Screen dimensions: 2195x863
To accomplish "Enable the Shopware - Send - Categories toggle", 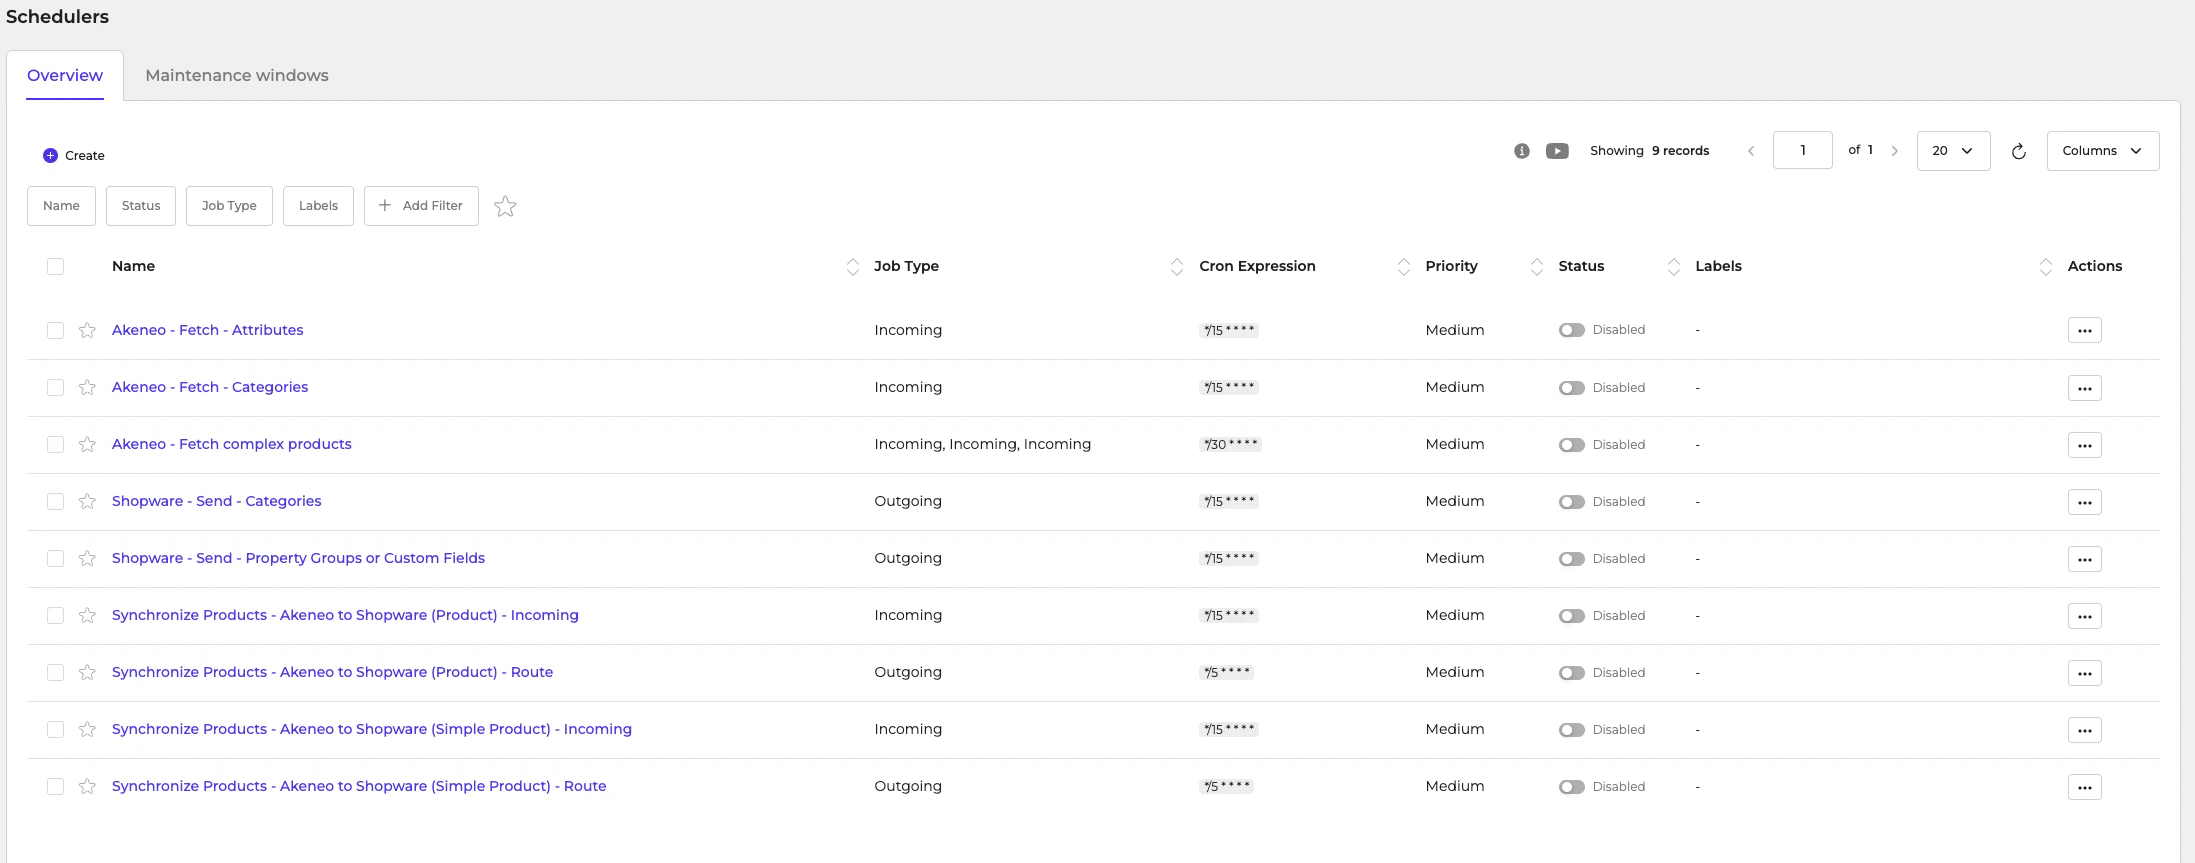I will click(x=1571, y=501).
